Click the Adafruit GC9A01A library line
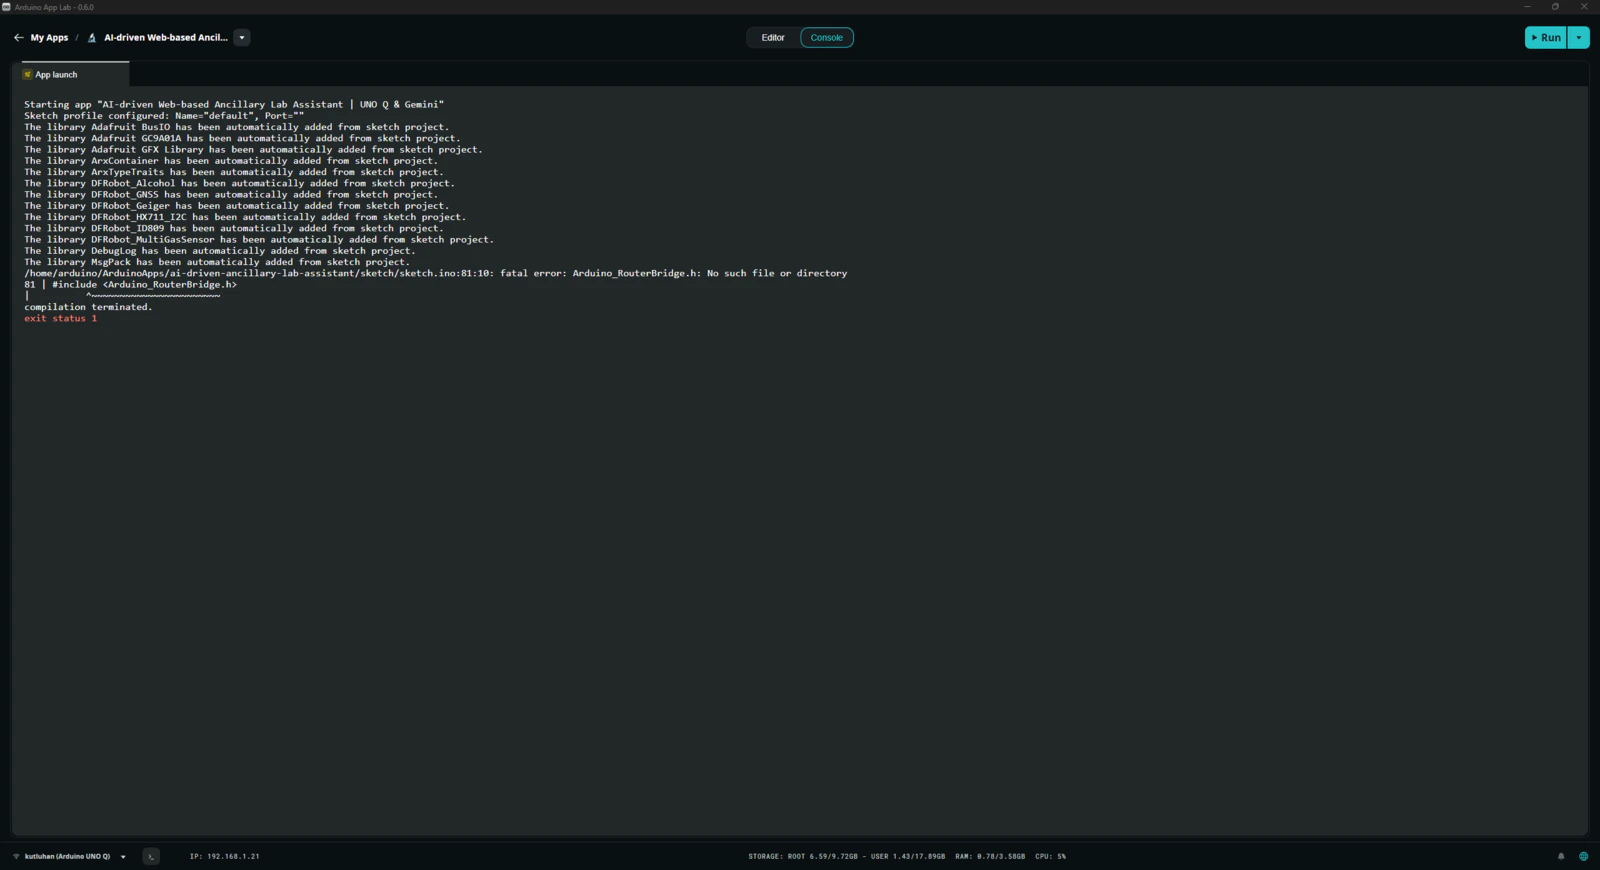This screenshot has width=1600, height=870. [x=242, y=138]
